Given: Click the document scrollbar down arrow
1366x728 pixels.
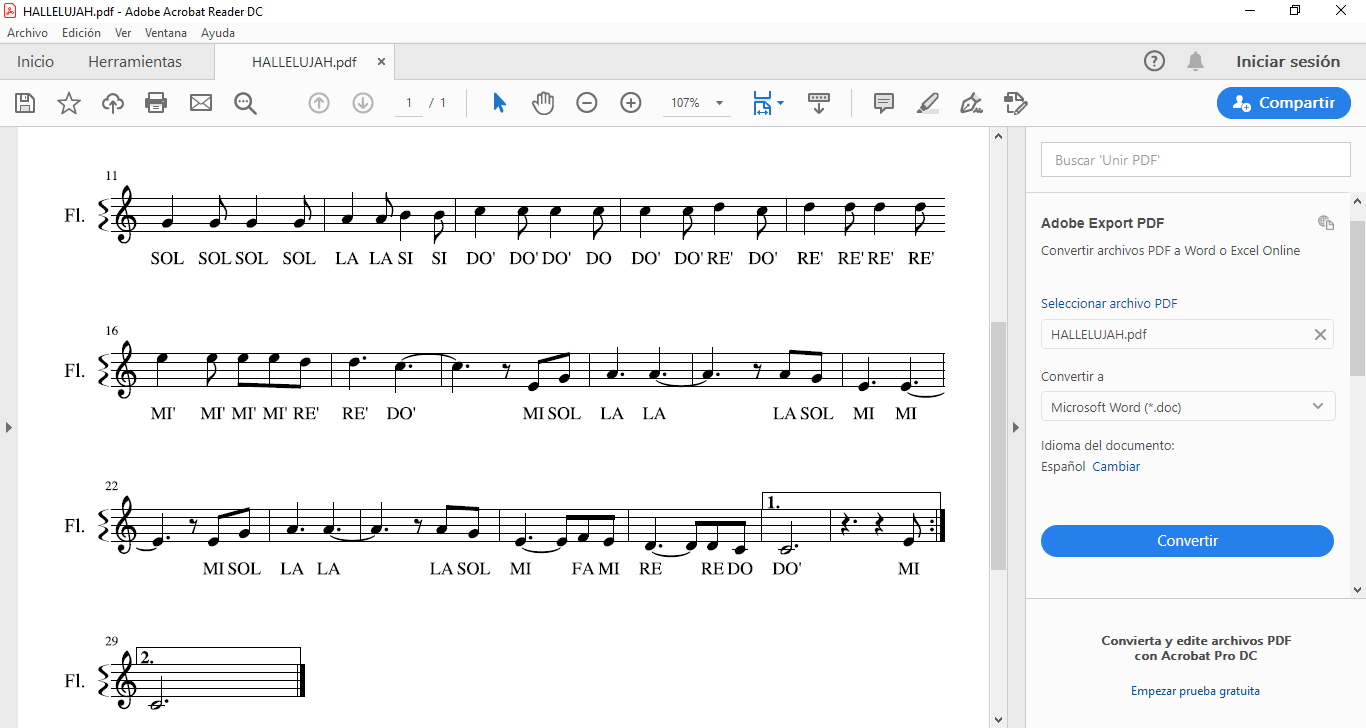Looking at the screenshot, I should click(x=998, y=719).
